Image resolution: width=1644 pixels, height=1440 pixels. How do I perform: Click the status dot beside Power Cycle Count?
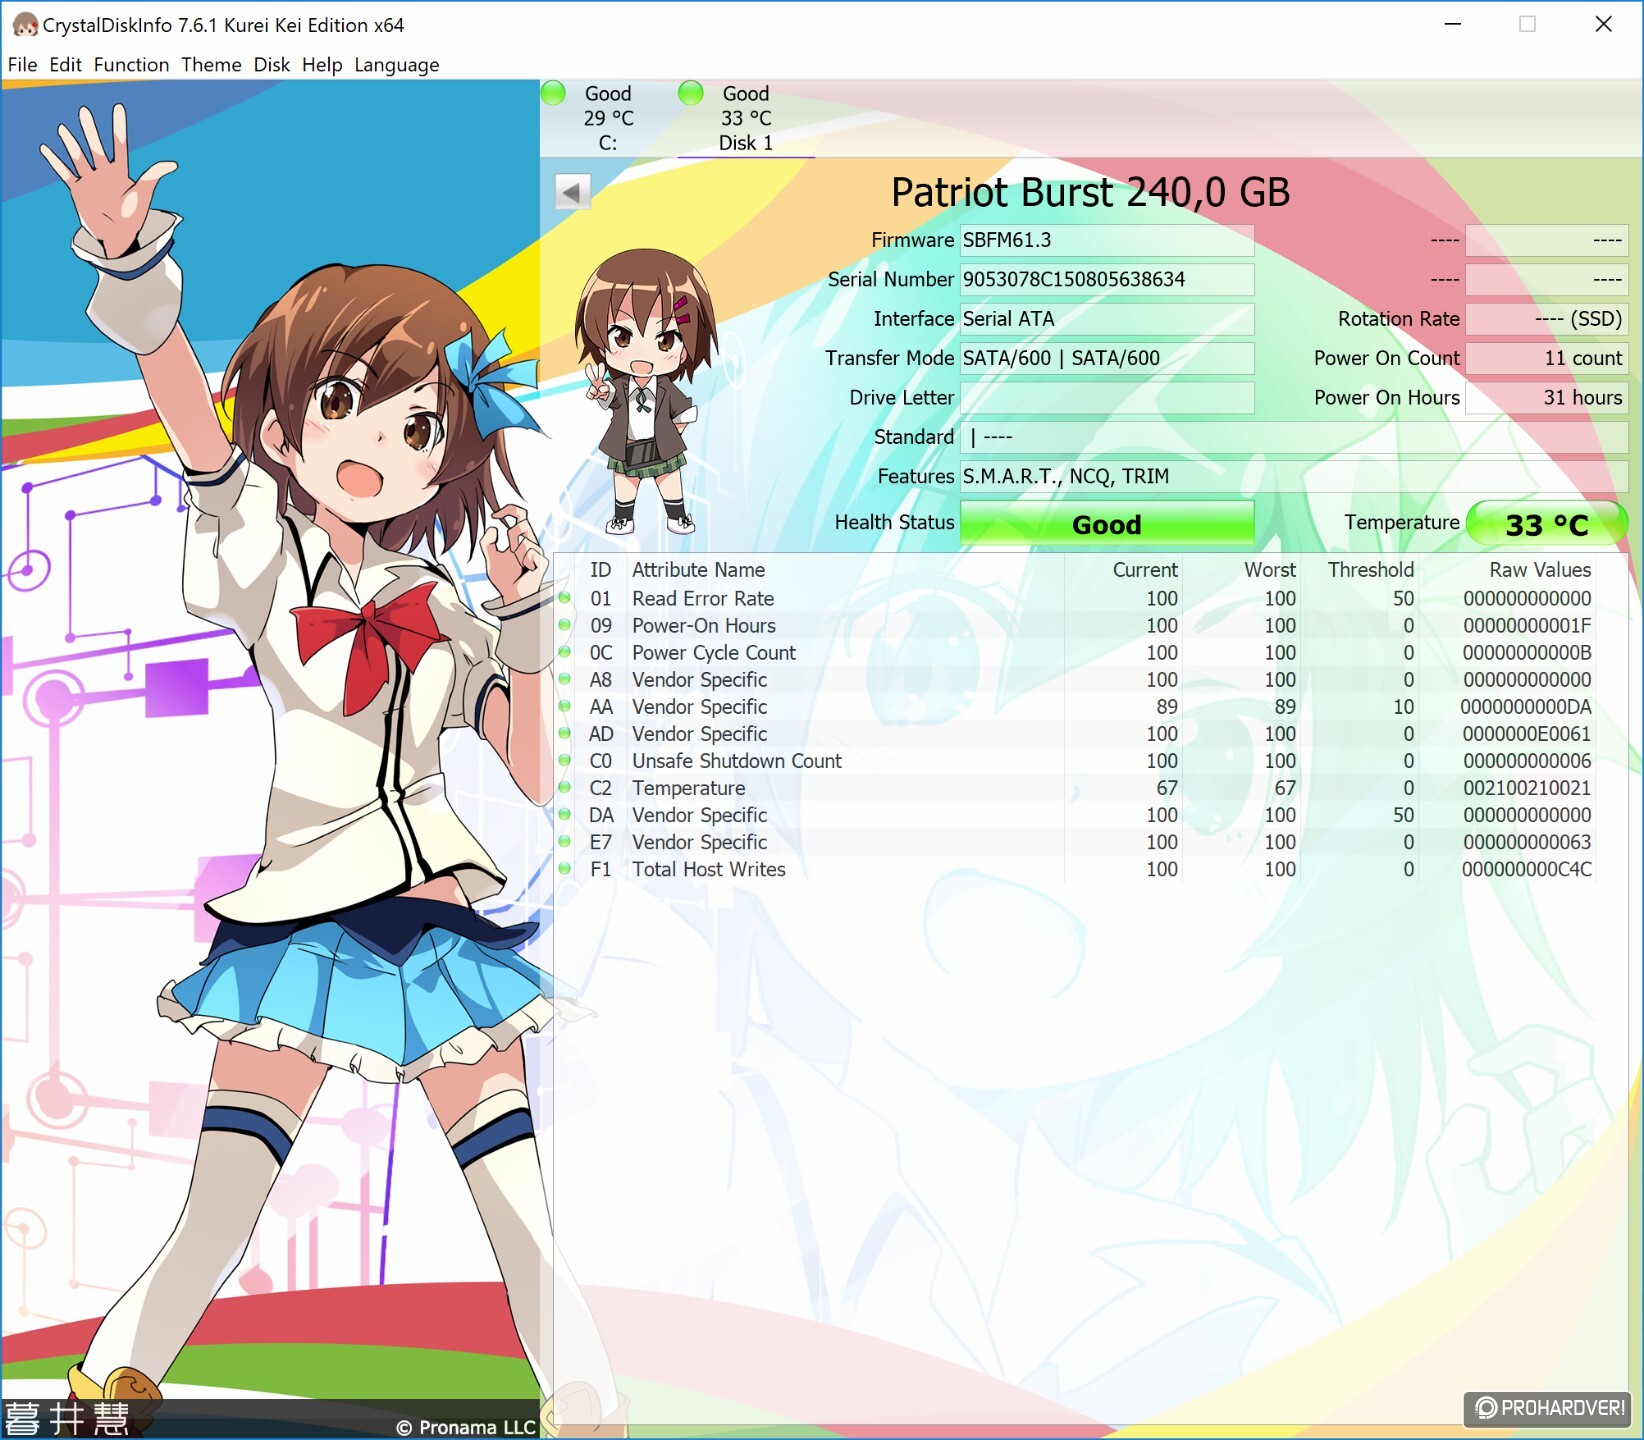(x=565, y=652)
